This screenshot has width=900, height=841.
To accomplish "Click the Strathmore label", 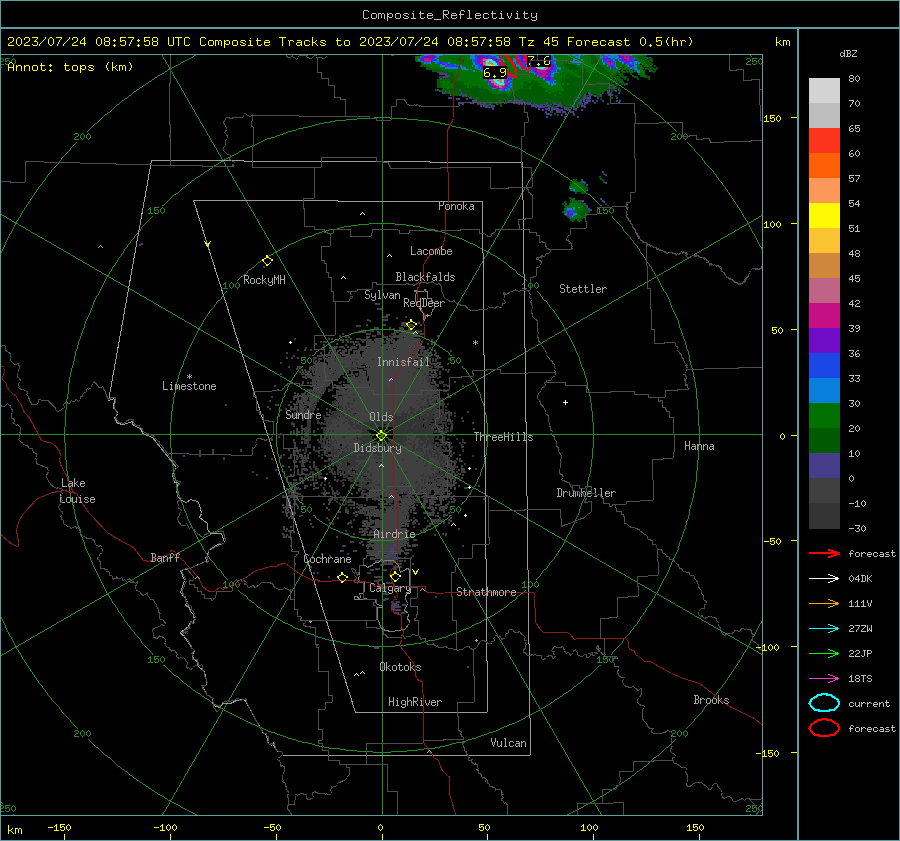I will [x=487, y=592].
